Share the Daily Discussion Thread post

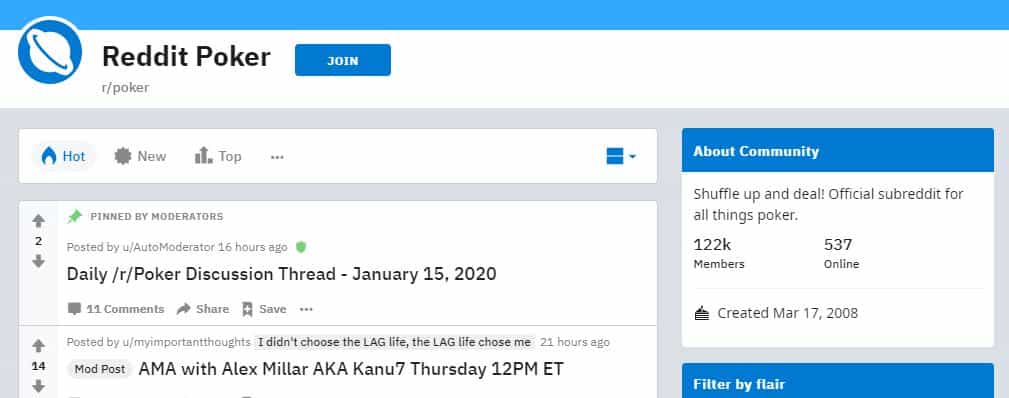click(x=203, y=309)
